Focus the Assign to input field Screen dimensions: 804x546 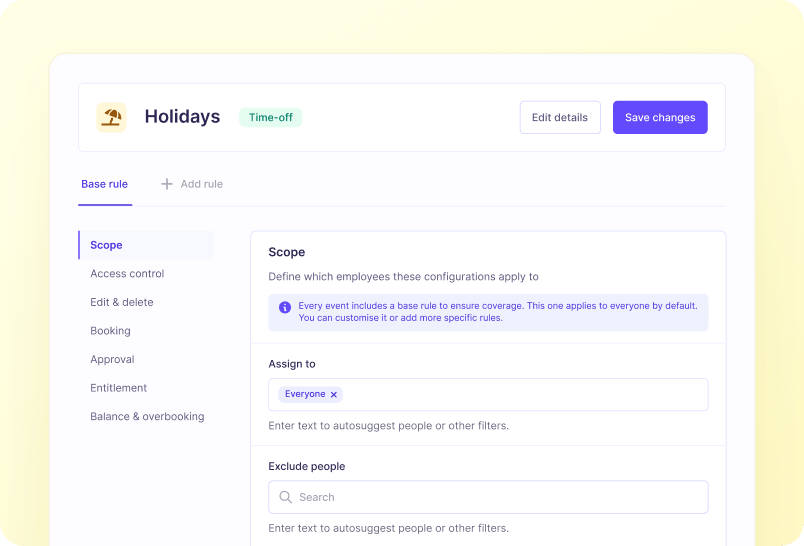click(488, 394)
